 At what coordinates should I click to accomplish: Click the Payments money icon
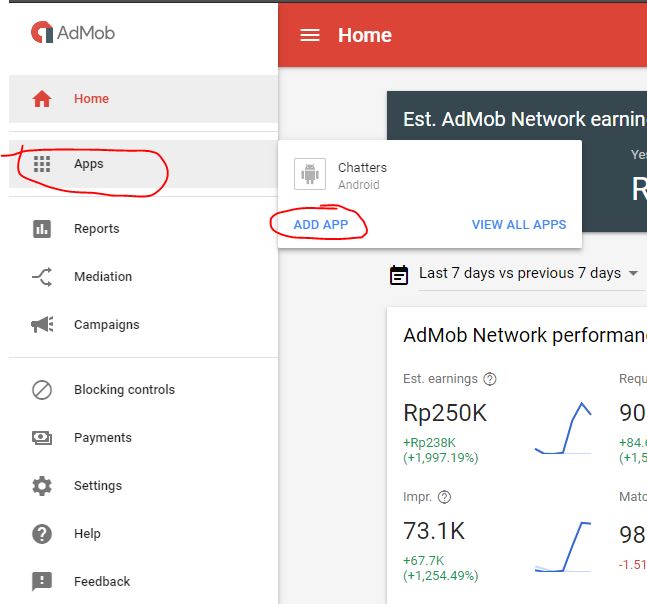tap(42, 437)
